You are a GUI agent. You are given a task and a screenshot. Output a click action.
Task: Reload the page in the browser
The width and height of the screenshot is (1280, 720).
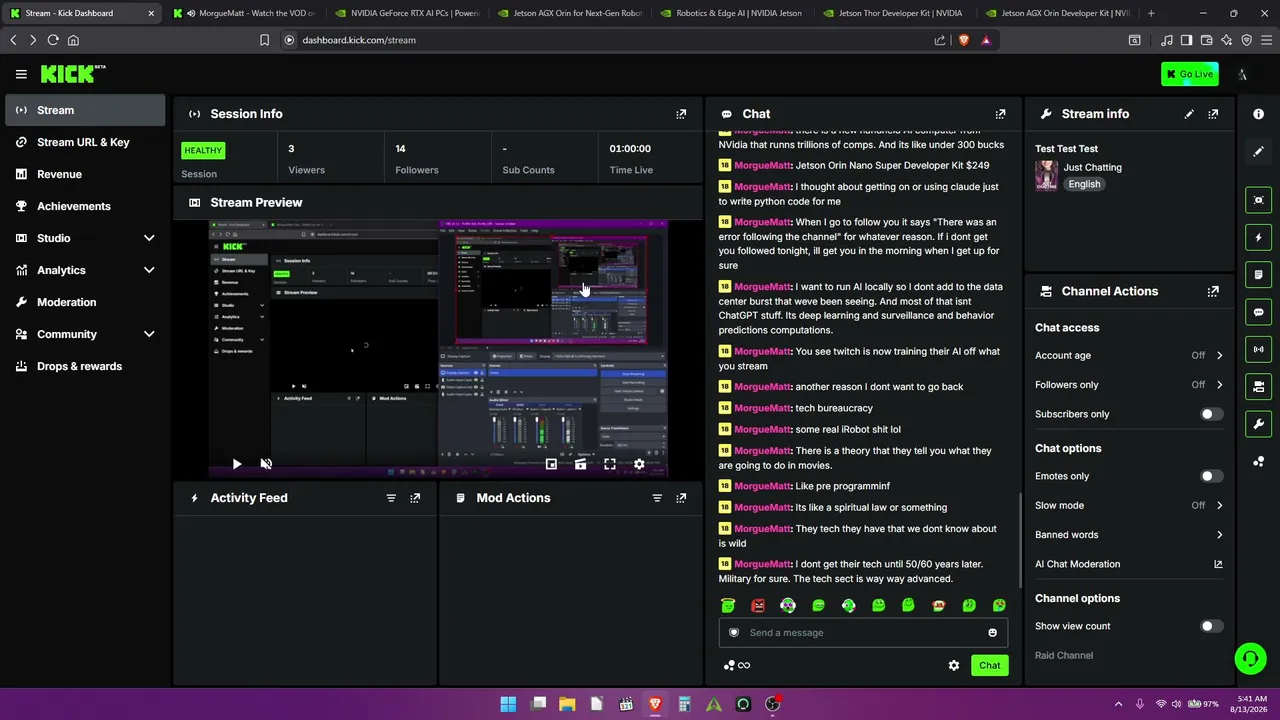[53, 40]
